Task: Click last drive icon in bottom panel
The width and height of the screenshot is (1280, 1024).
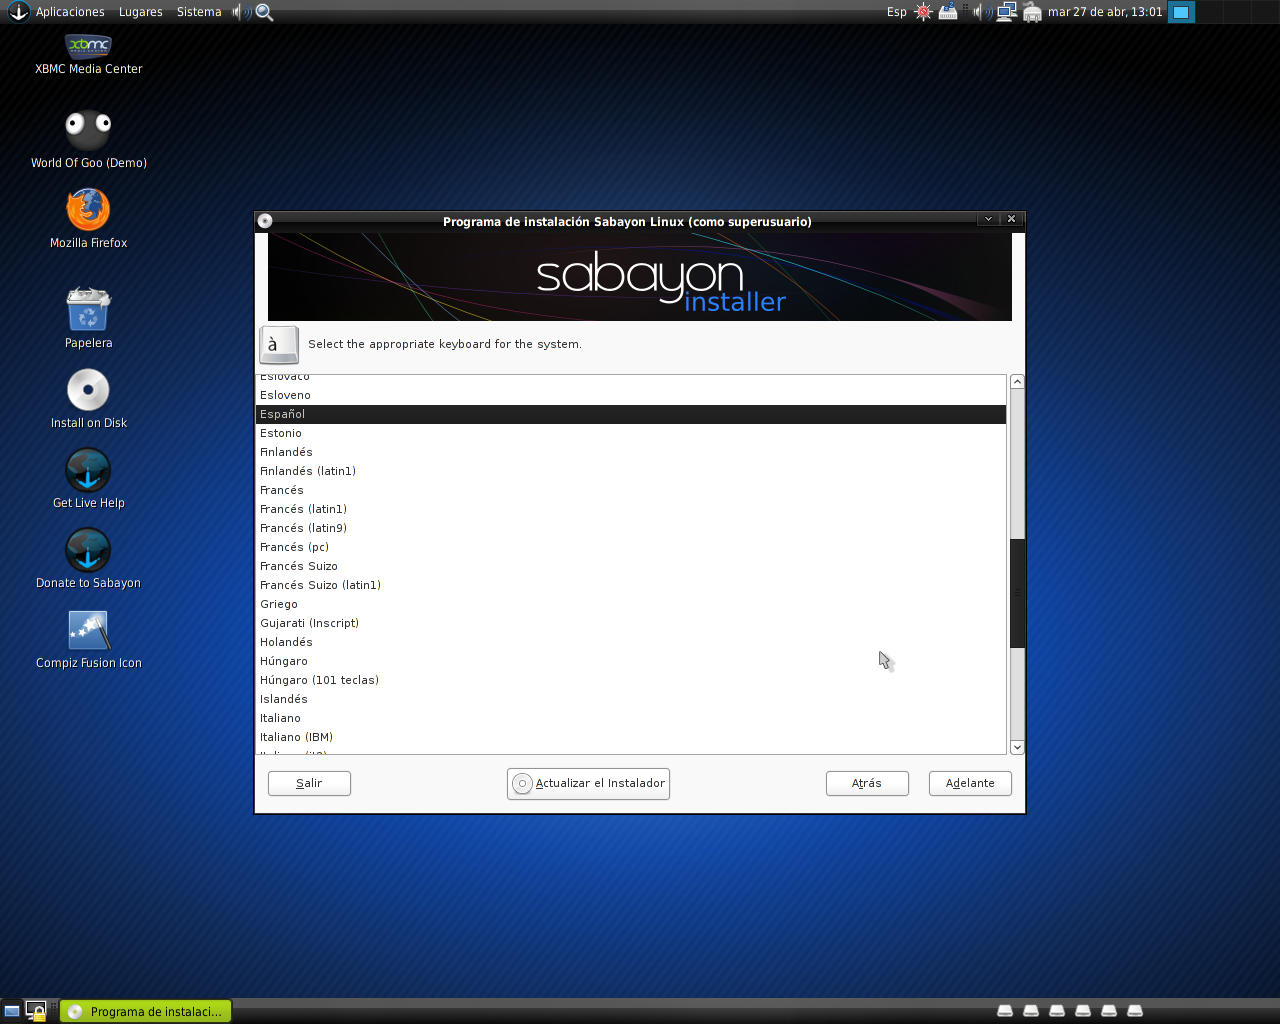Action: (1135, 1011)
